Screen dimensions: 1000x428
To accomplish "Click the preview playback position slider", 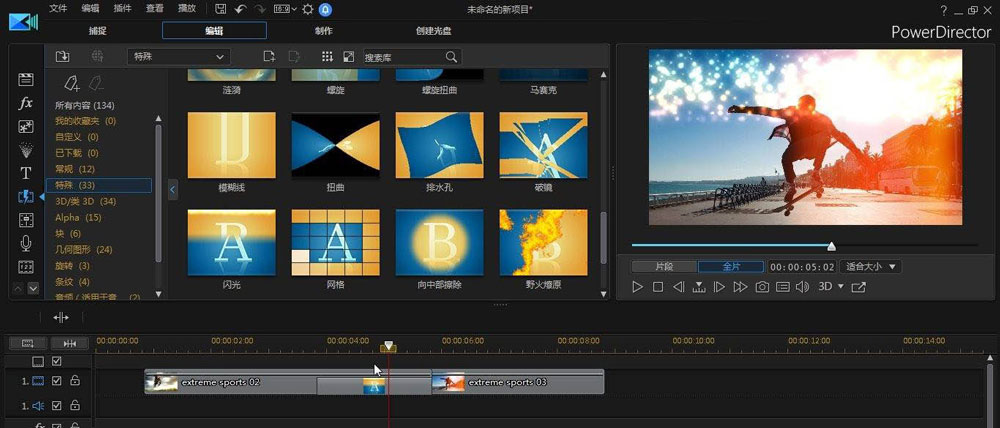I will point(832,246).
